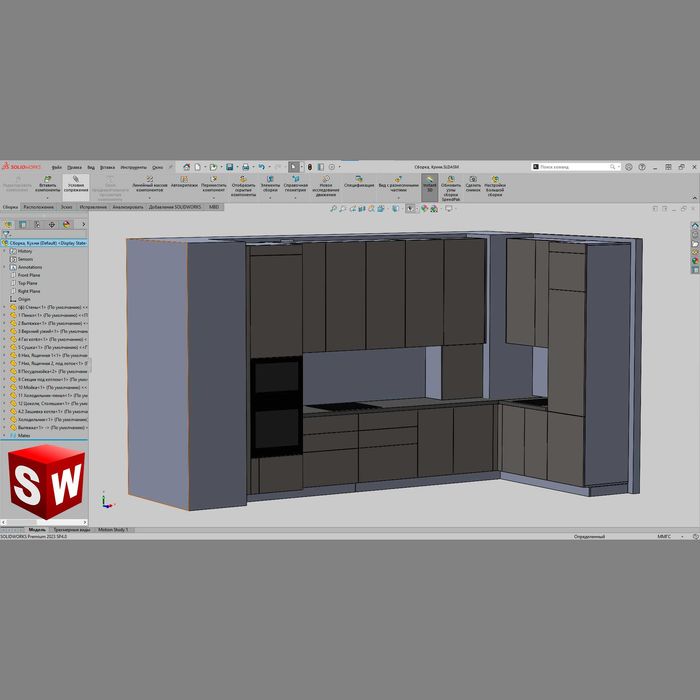Expand the manager tabs arrow
Viewport: 700px width, 700px height.
(83, 224)
